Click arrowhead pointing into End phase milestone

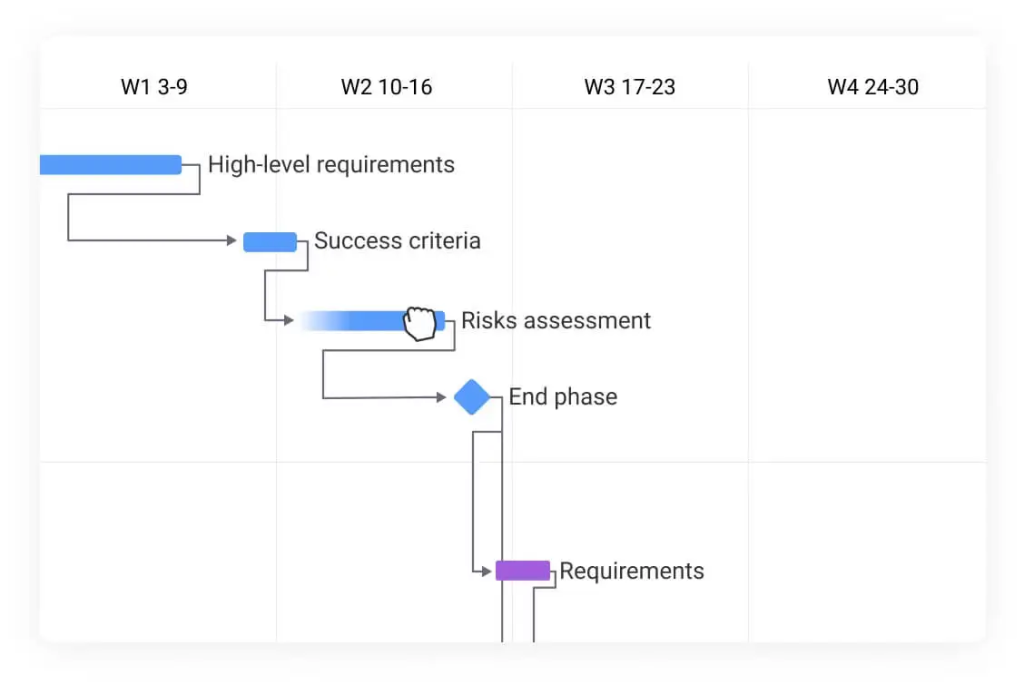coord(441,398)
